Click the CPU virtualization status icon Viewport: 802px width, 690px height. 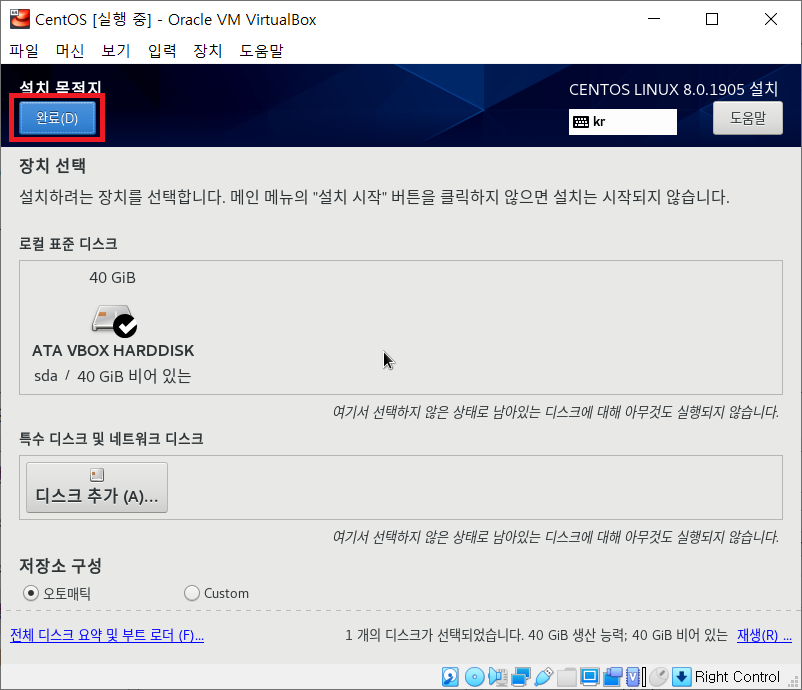click(635, 677)
